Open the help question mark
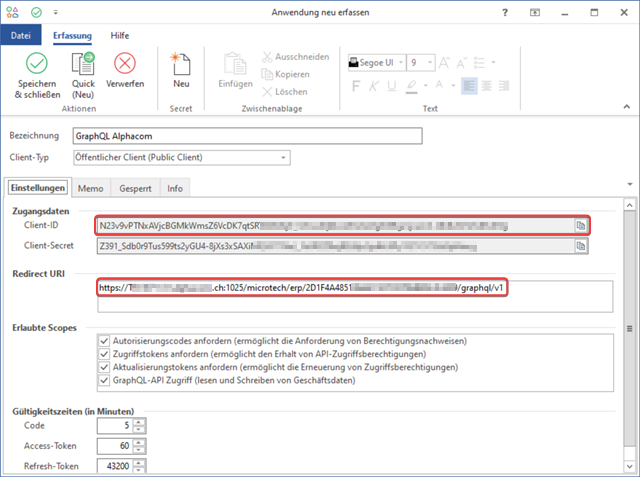The width and height of the screenshot is (640, 477). click(505, 13)
